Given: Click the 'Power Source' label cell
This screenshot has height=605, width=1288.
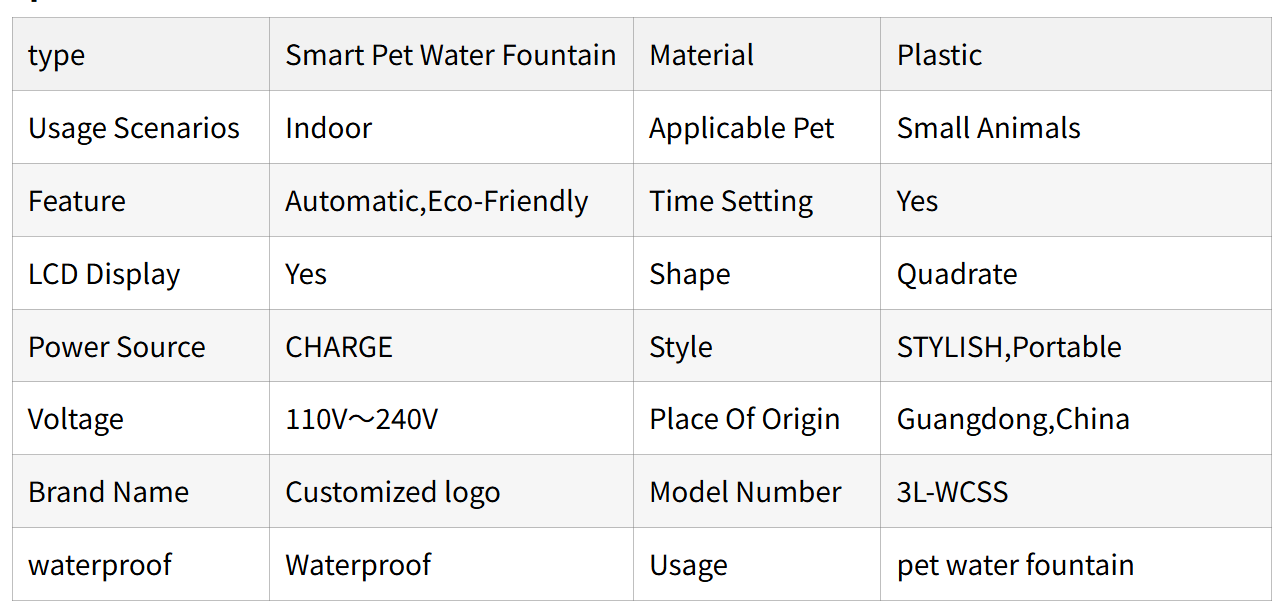Looking at the screenshot, I should (117, 347).
